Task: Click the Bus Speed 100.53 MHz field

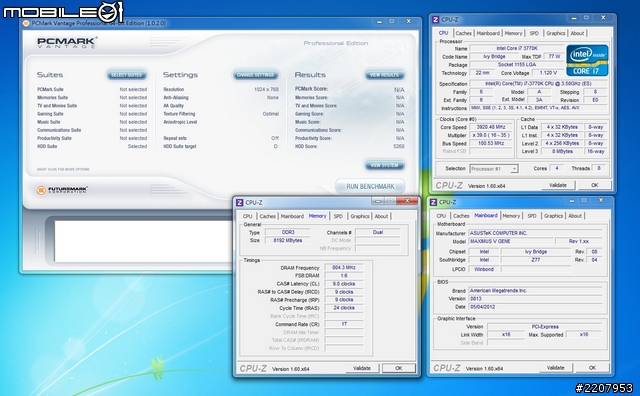Action: pyautogui.click(x=491, y=143)
